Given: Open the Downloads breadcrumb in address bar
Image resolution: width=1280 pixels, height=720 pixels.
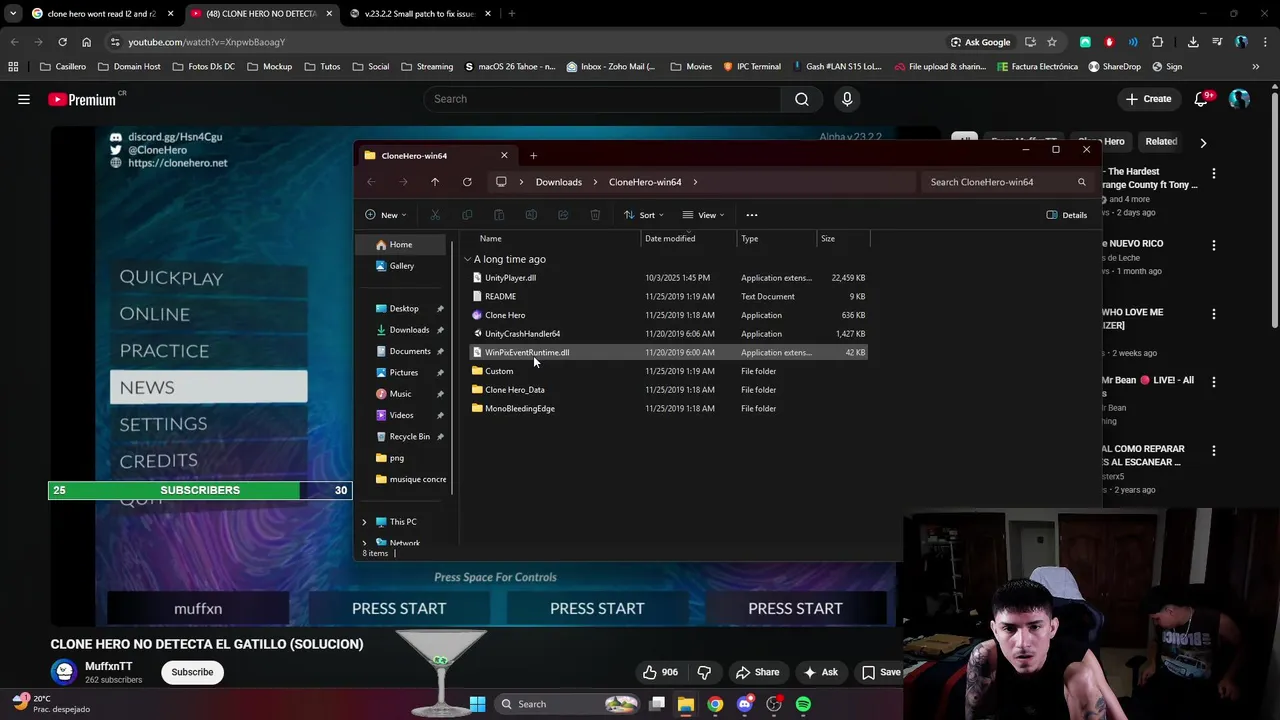Looking at the screenshot, I should coord(558,182).
